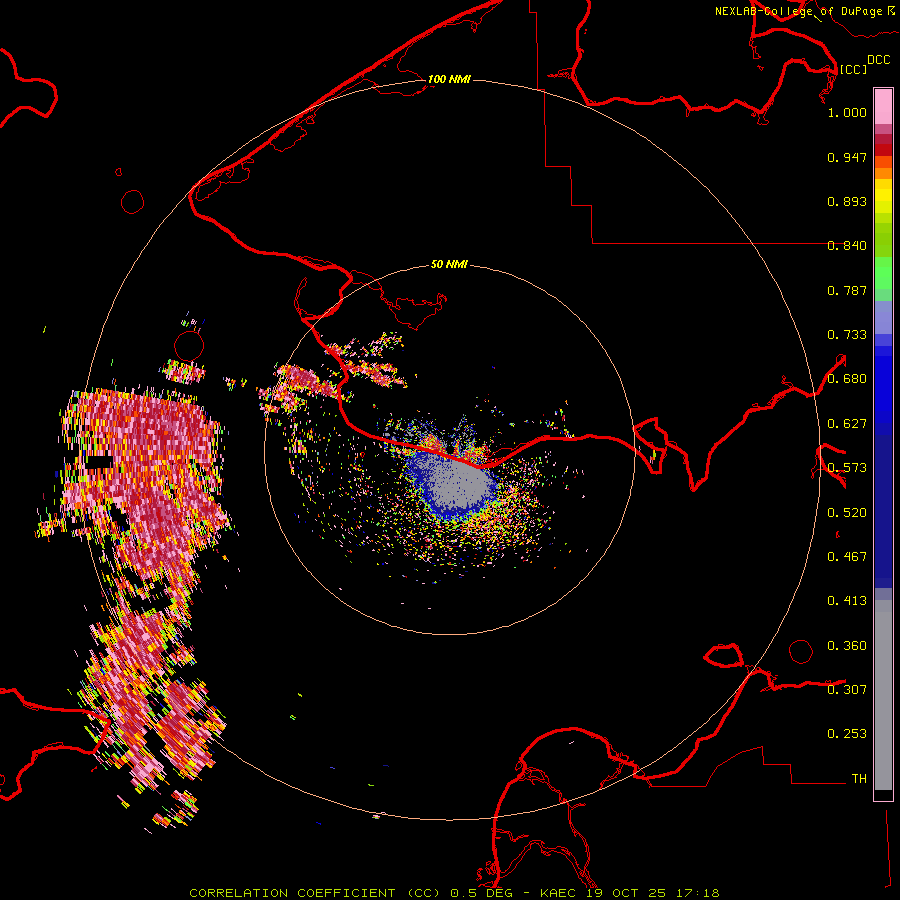Screen dimensions: 900x900
Task: Click the 0.573 scale value
Action: point(847,468)
